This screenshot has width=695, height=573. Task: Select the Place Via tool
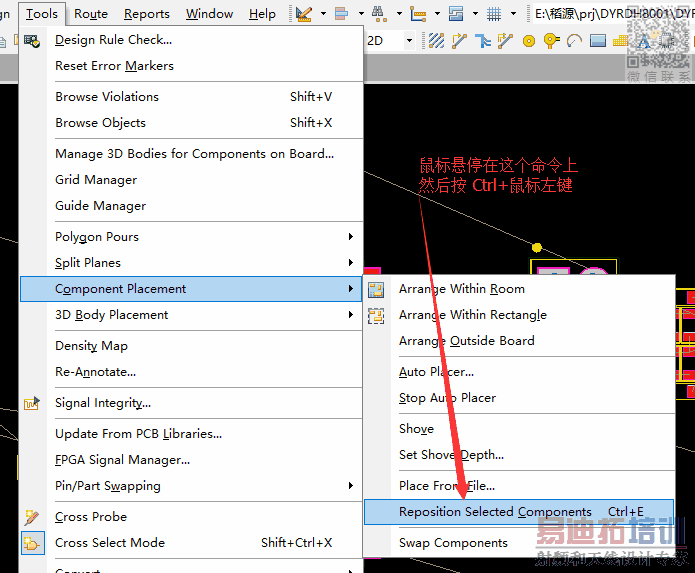[x=551, y=41]
